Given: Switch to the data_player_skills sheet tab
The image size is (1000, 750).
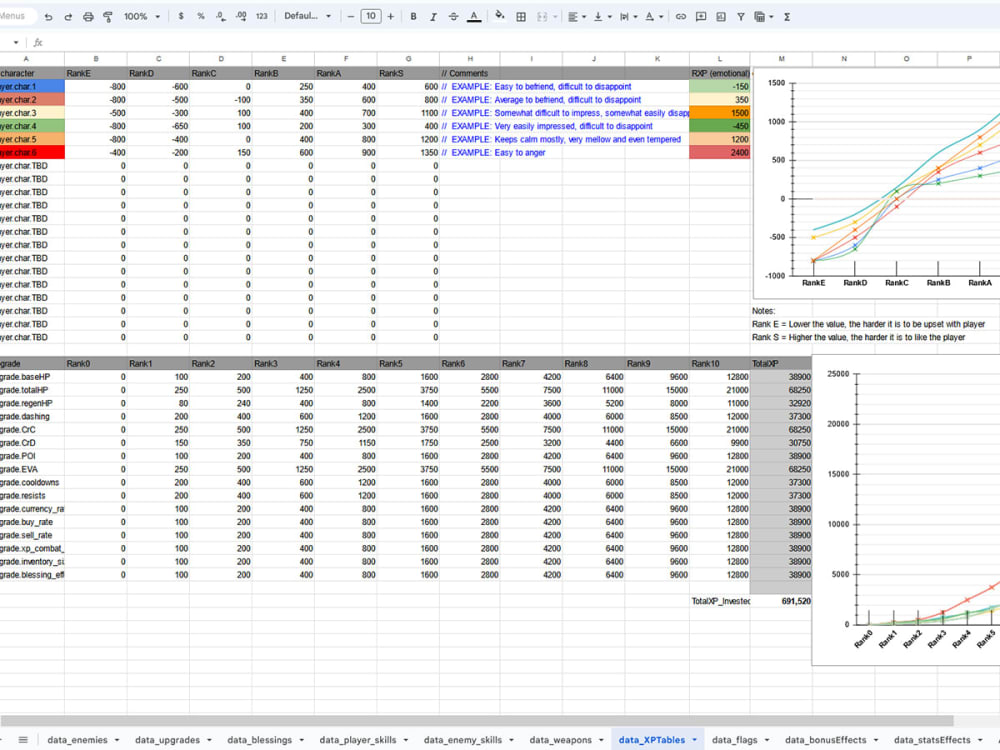Looking at the screenshot, I should coord(357,740).
